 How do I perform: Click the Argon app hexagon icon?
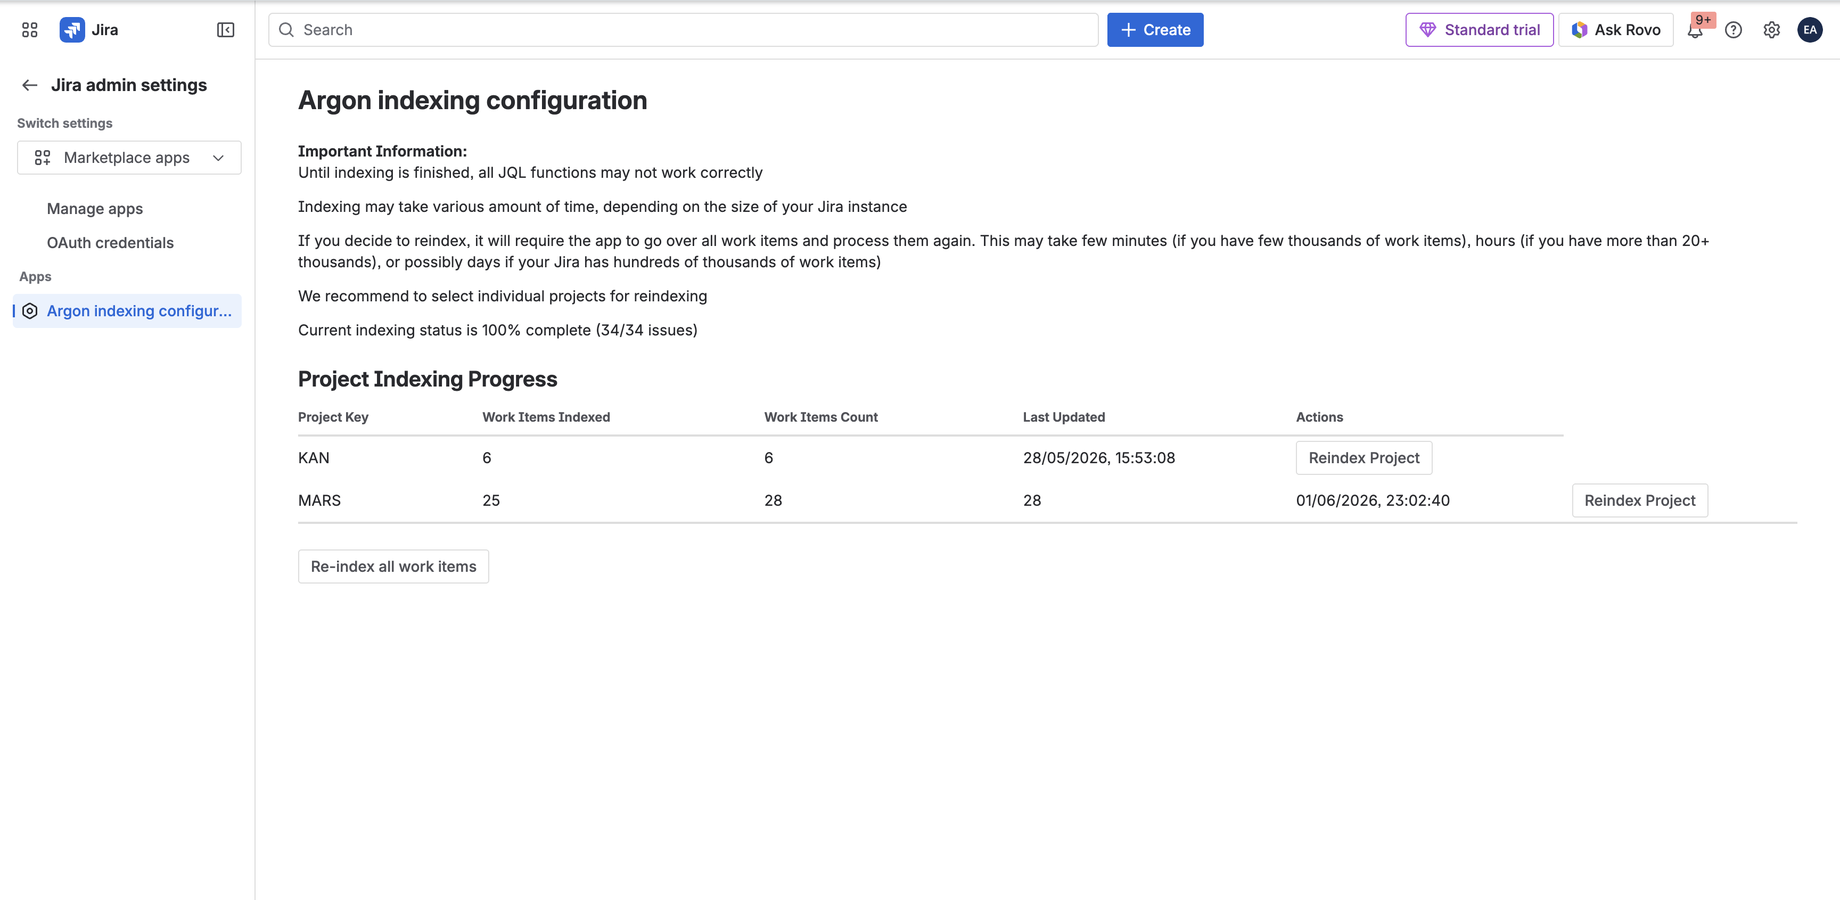click(x=30, y=311)
